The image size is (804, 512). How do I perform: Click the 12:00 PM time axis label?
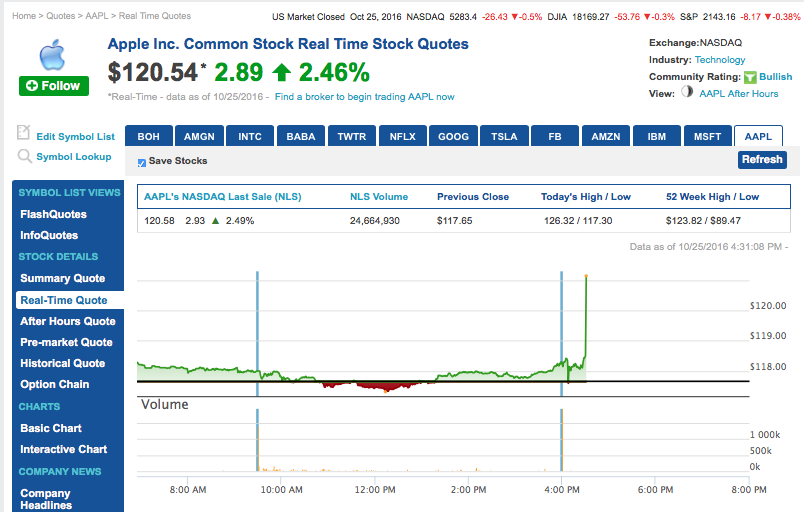pos(375,489)
